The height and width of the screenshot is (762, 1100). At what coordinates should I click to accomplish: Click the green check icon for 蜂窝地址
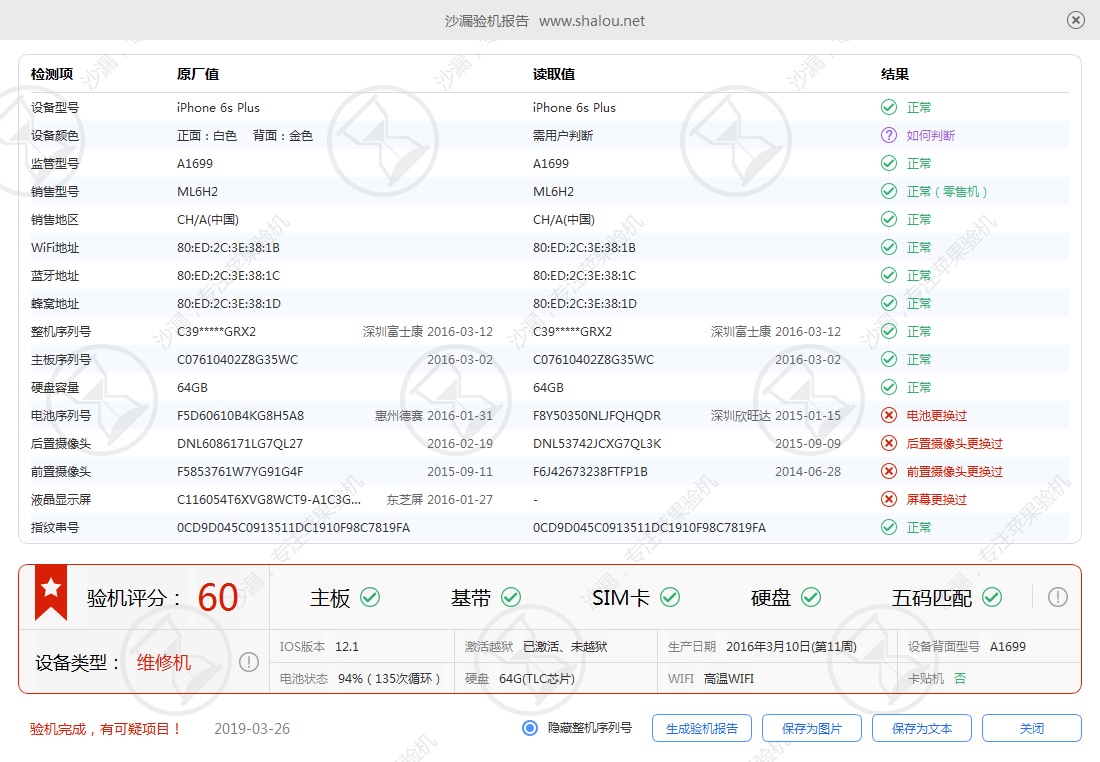[889, 303]
